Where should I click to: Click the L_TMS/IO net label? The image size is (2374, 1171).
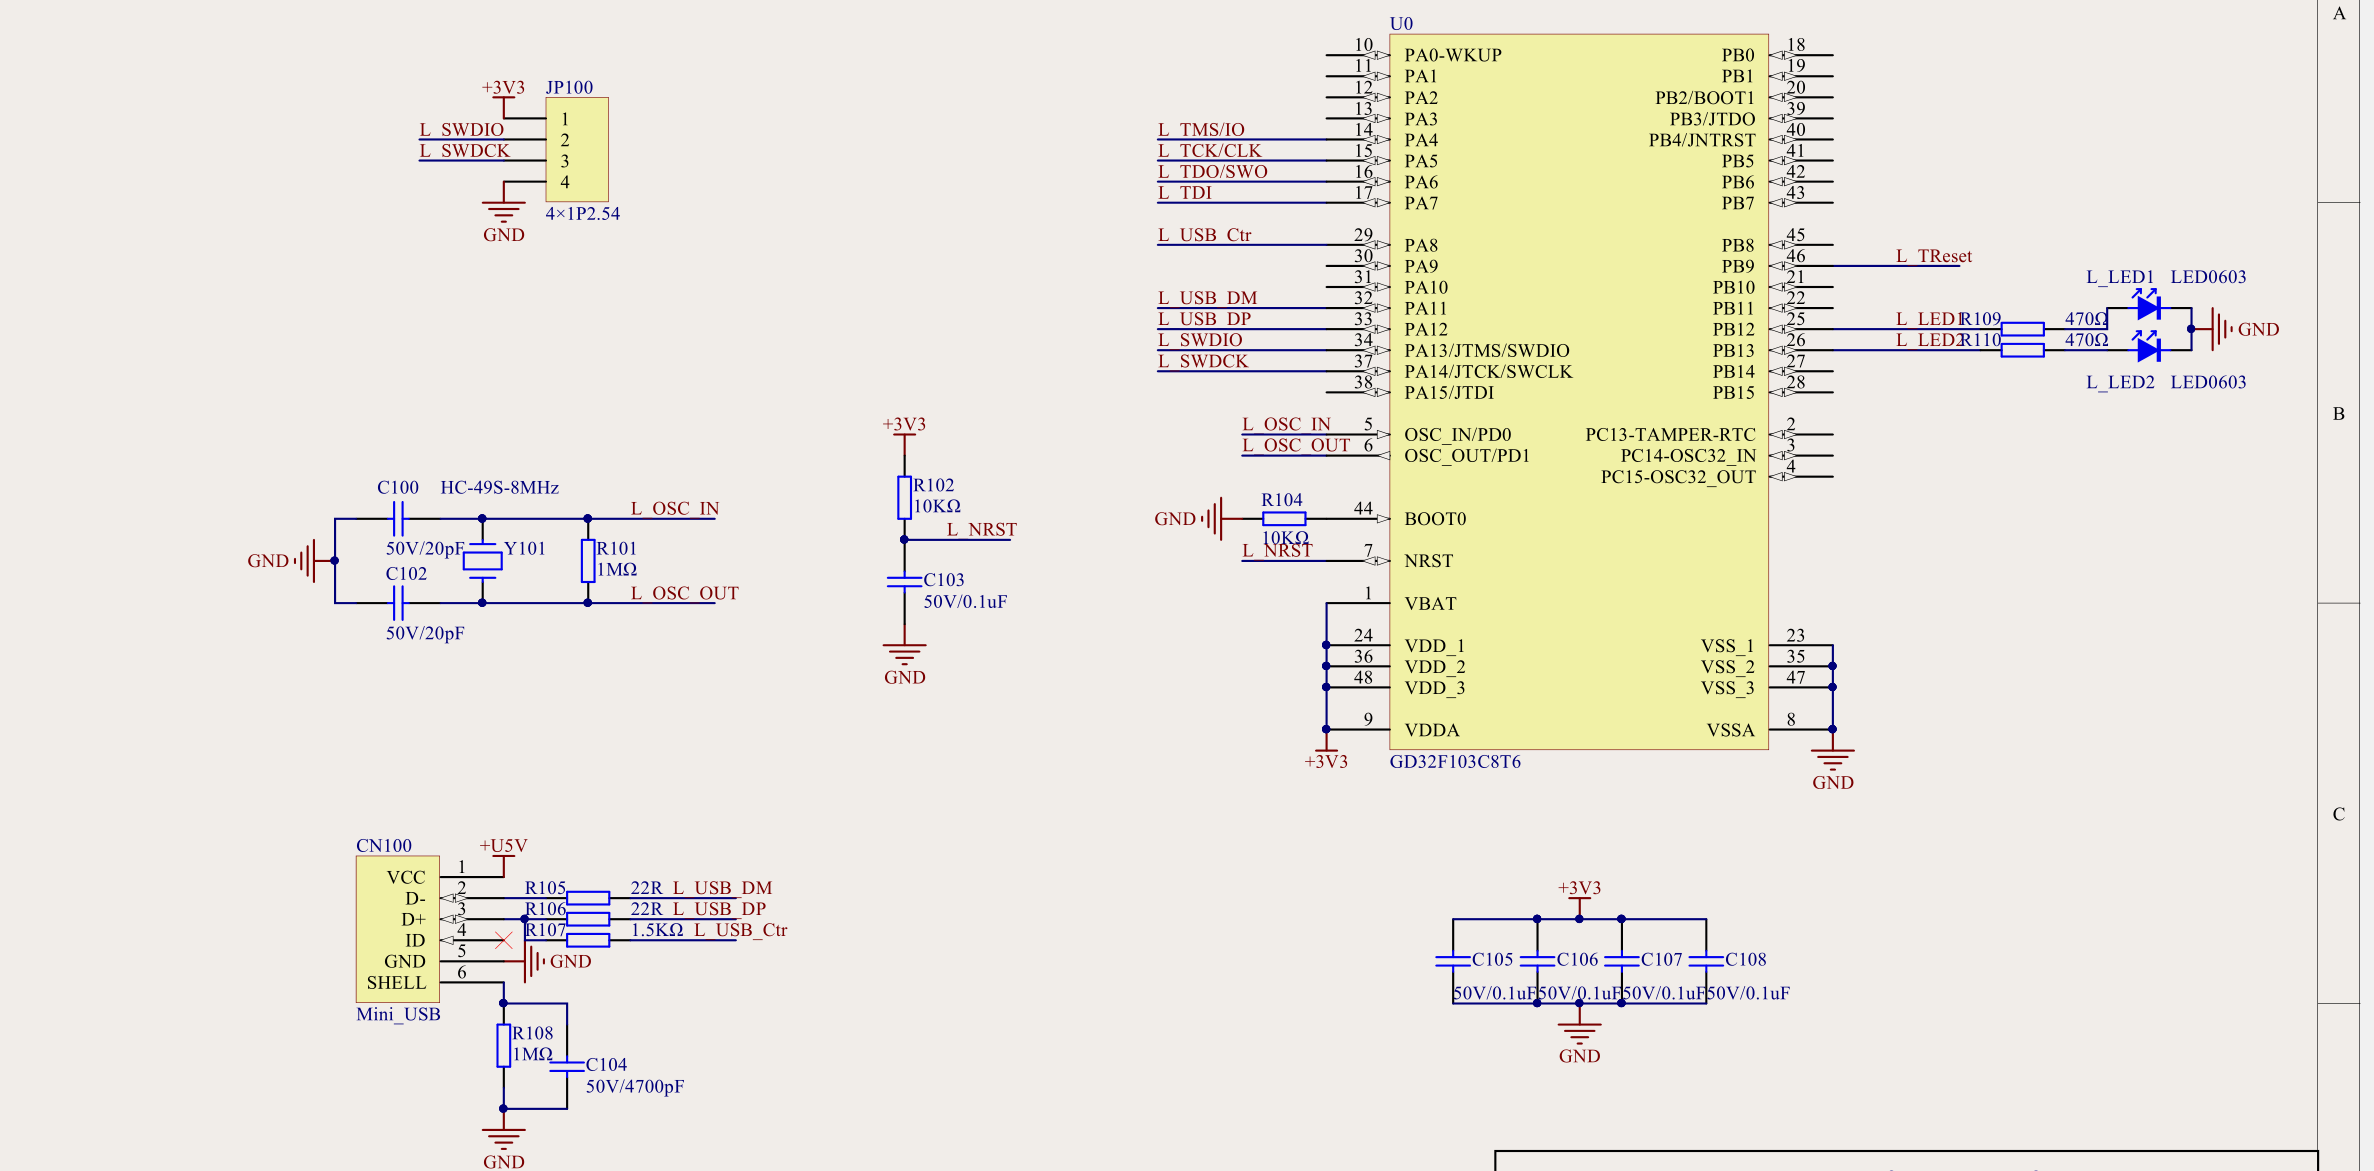[1201, 129]
